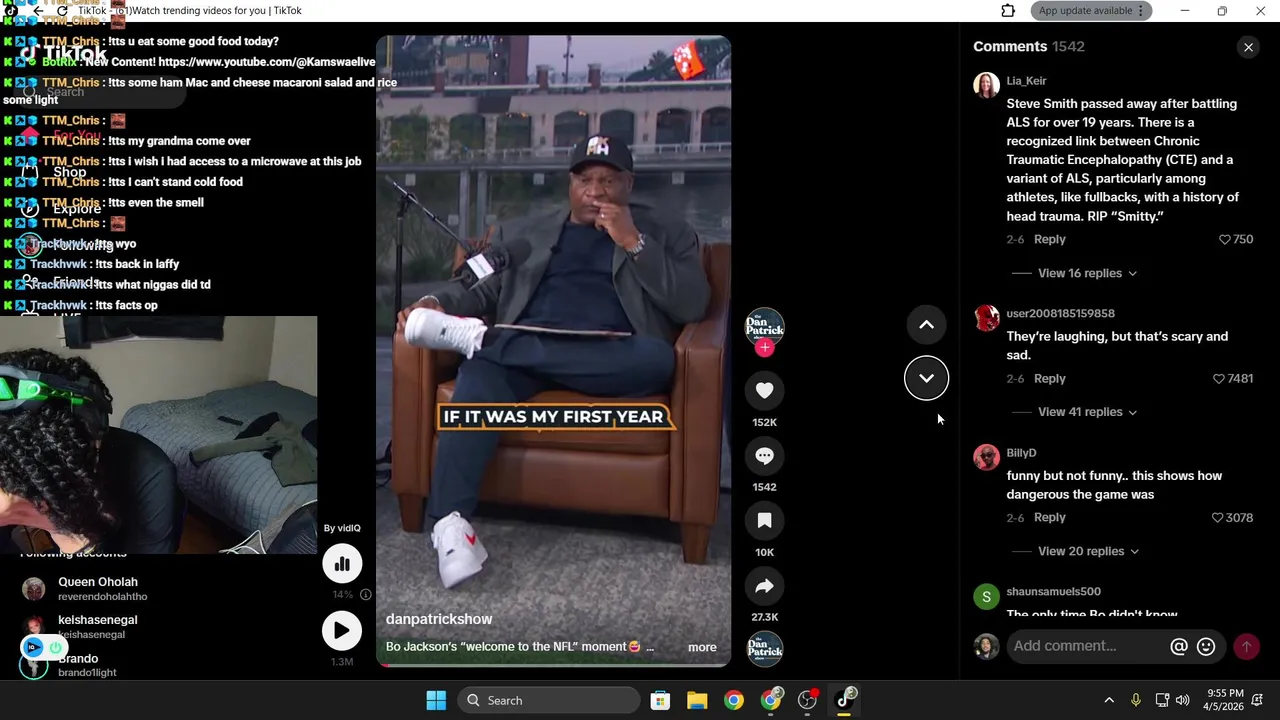Go to the next video arrow
The height and width of the screenshot is (720, 1280).
click(926, 378)
